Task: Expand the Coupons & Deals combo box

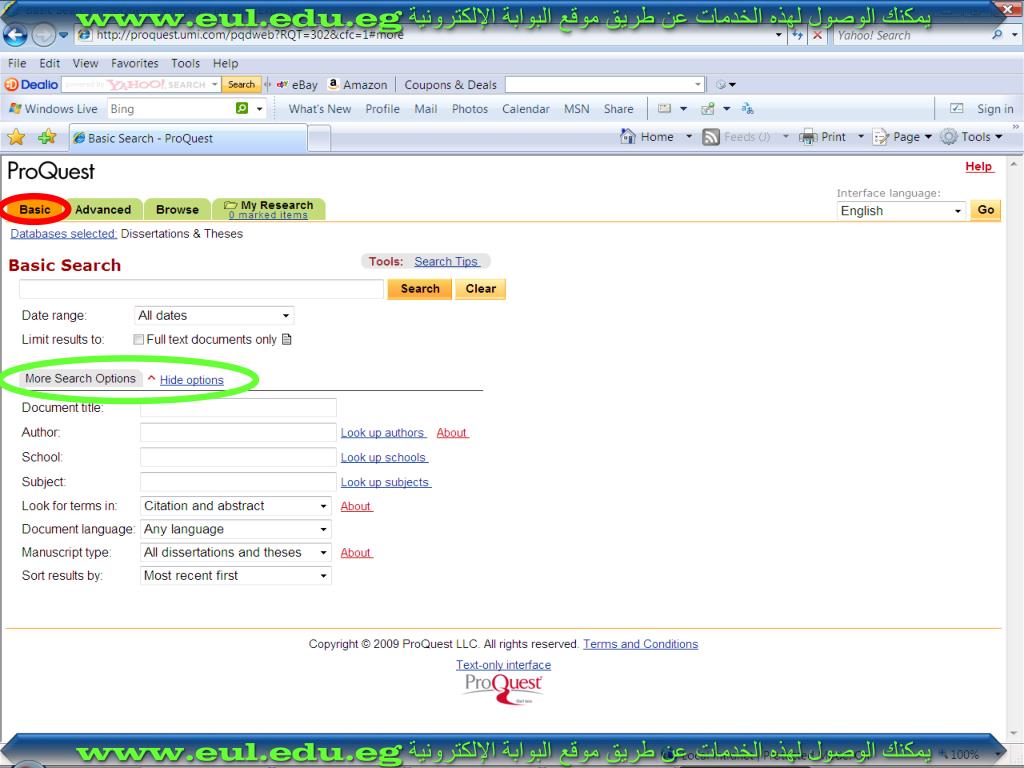Action: coord(697,84)
